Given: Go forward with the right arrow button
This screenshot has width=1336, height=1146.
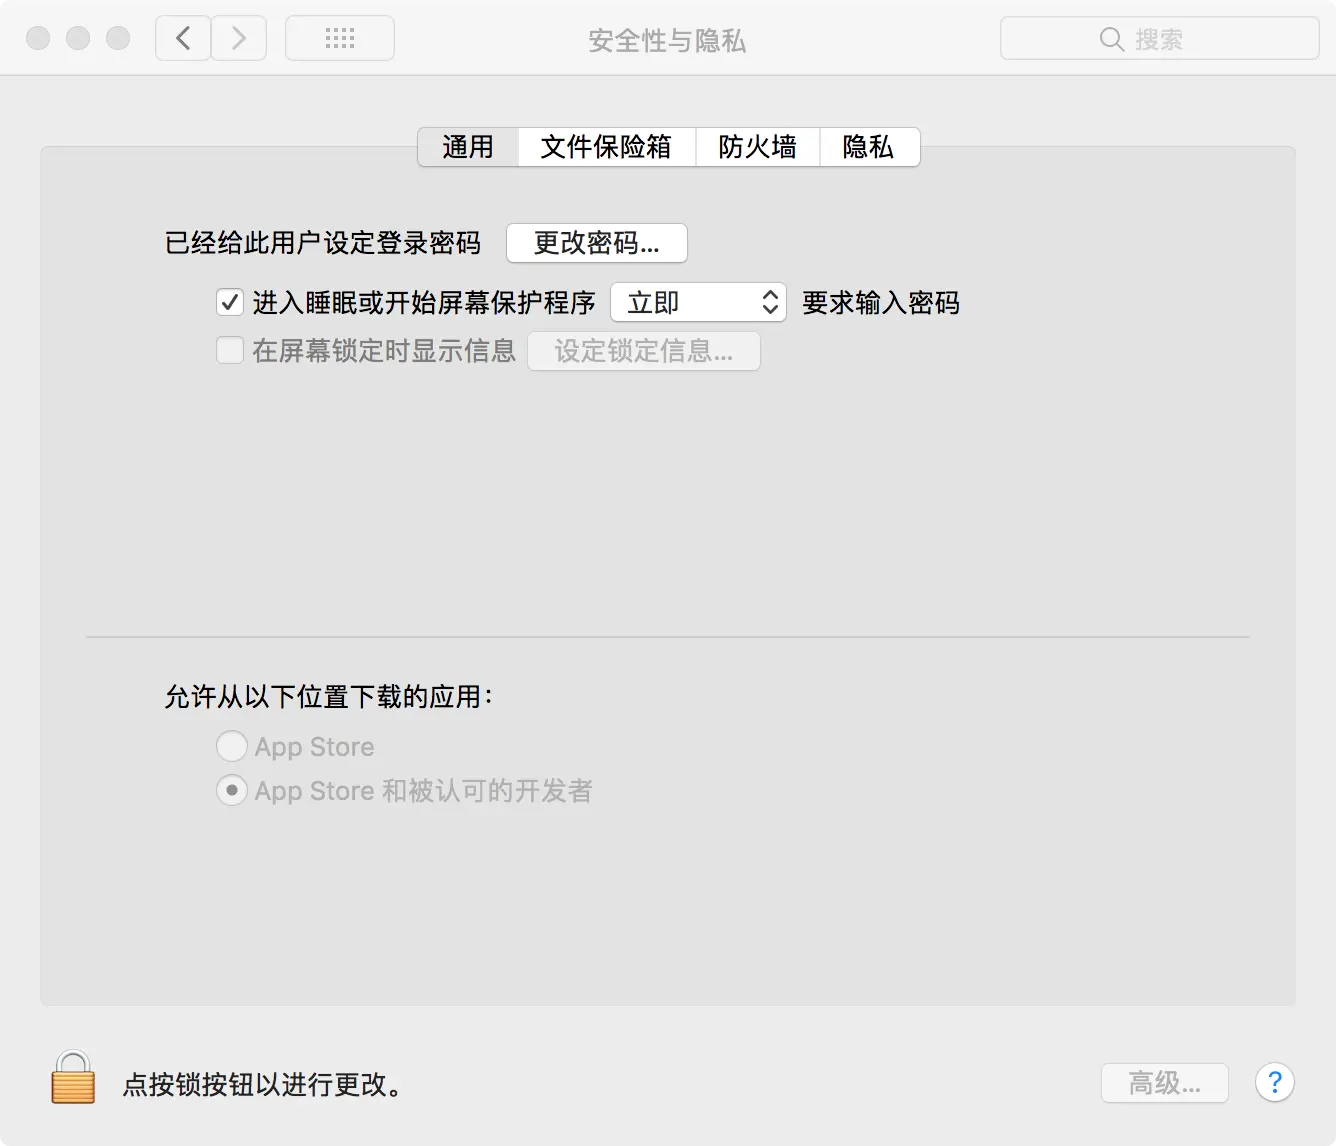Looking at the screenshot, I should tap(239, 38).
